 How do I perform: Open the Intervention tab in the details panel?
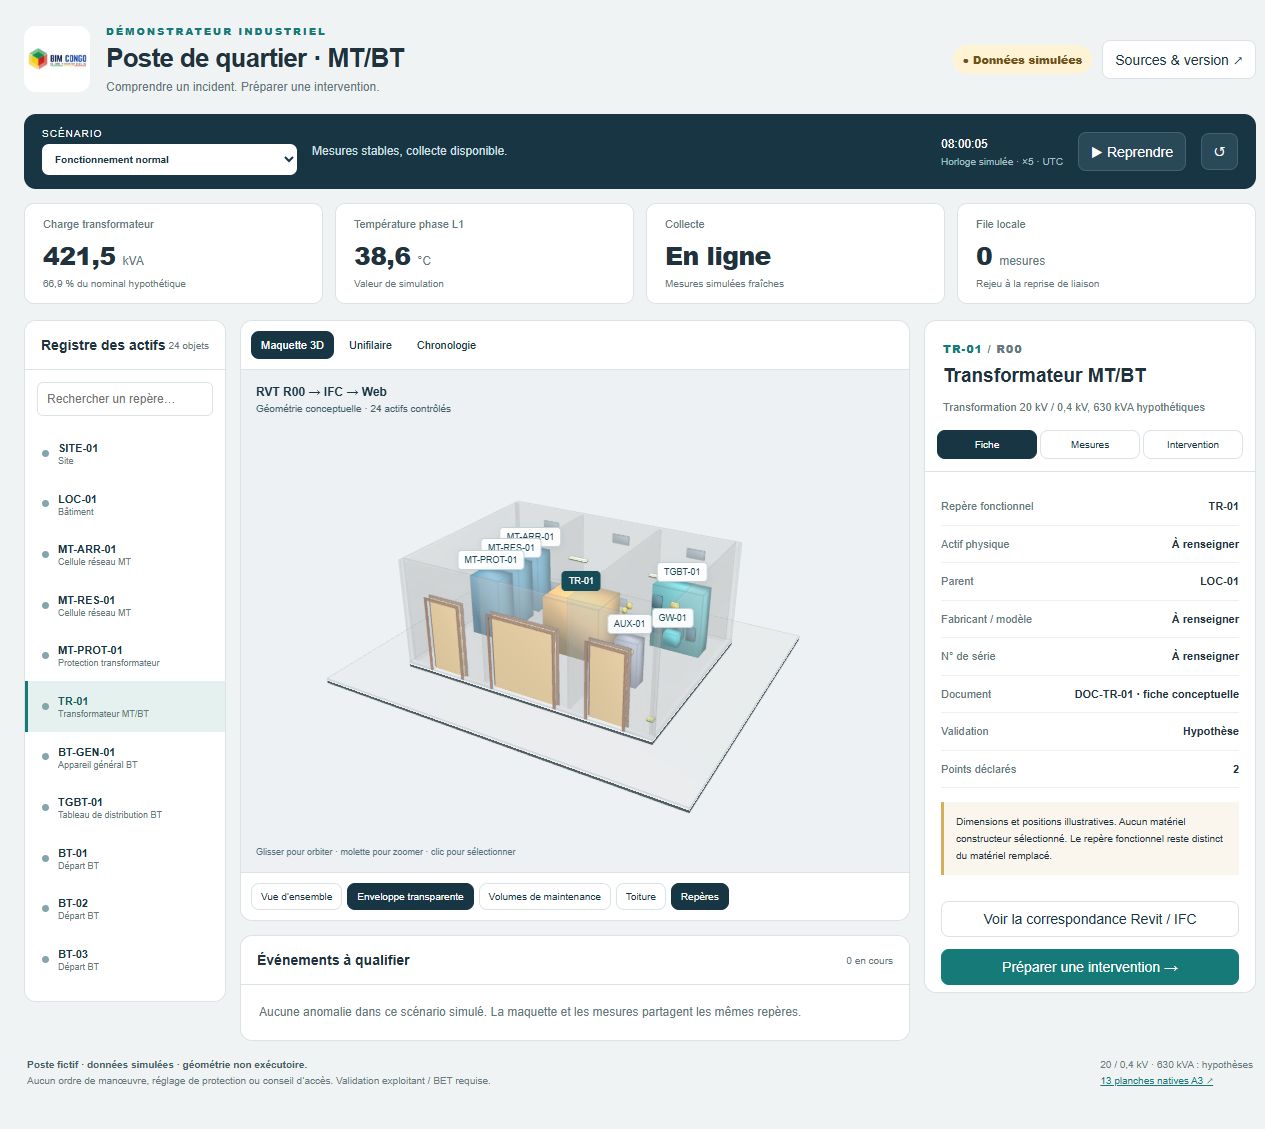pyautogui.click(x=1192, y=445)
